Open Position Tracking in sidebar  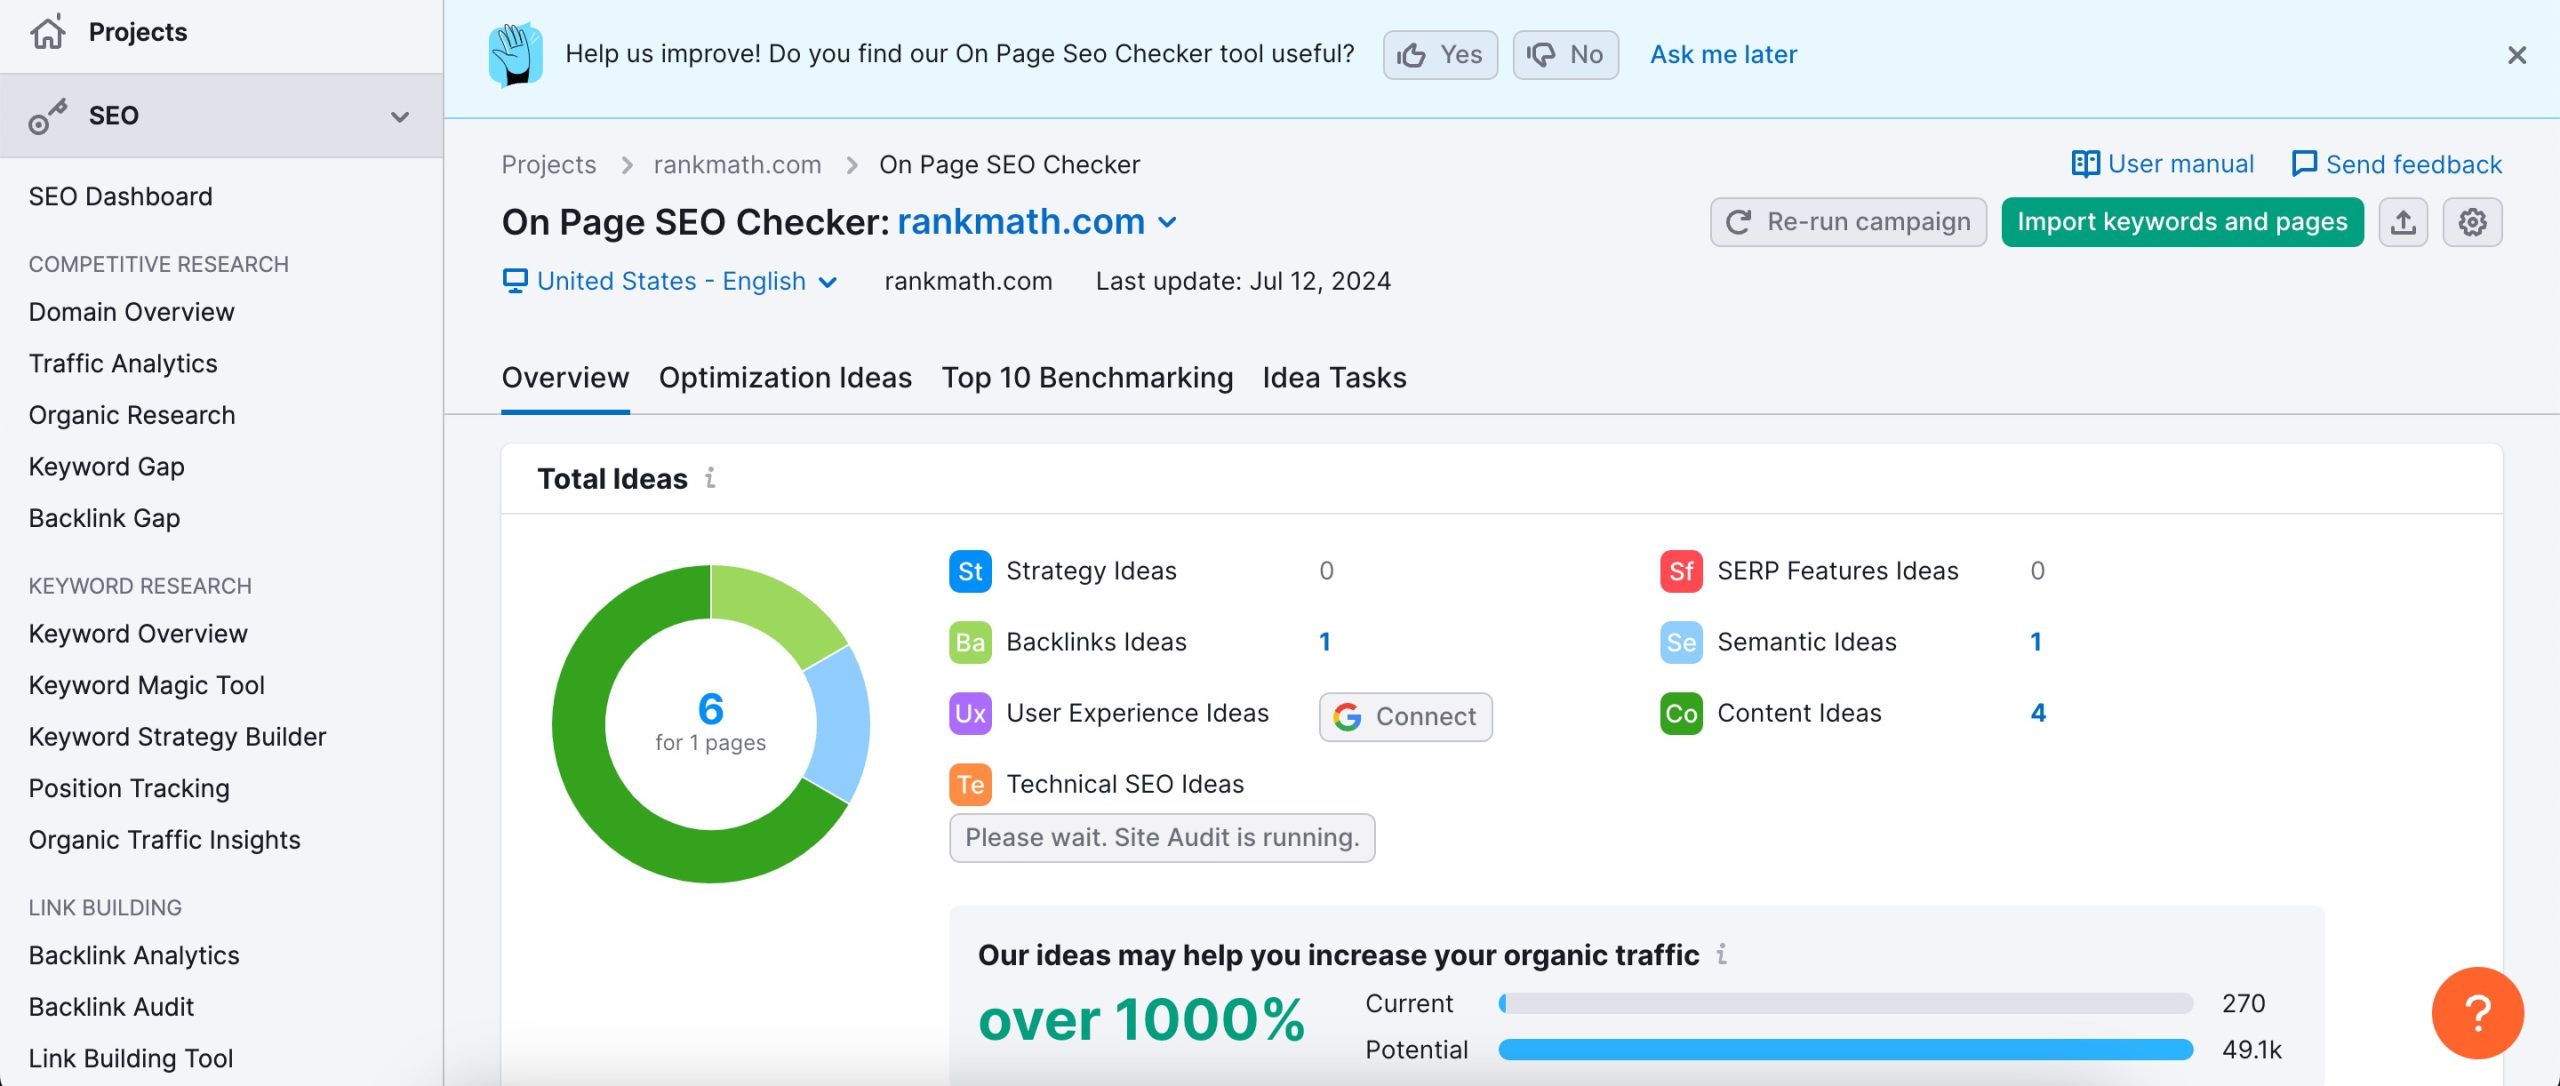click(x=129, y=788)
